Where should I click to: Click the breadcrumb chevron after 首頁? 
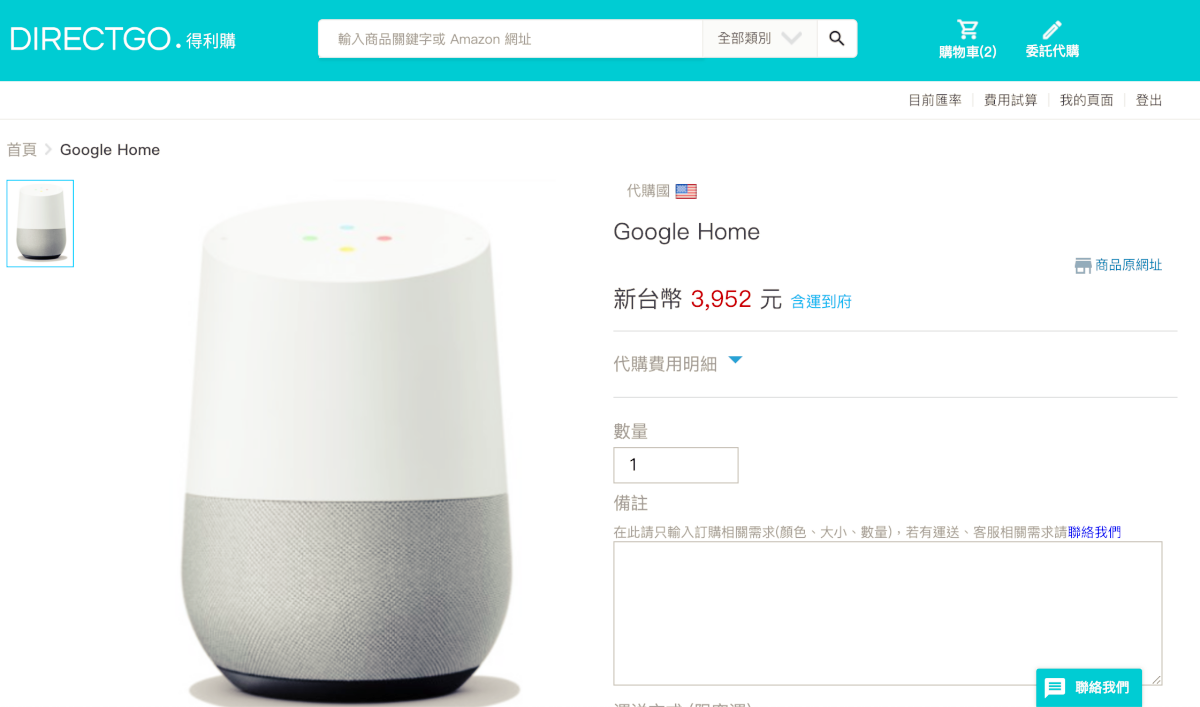click(48, 150)
